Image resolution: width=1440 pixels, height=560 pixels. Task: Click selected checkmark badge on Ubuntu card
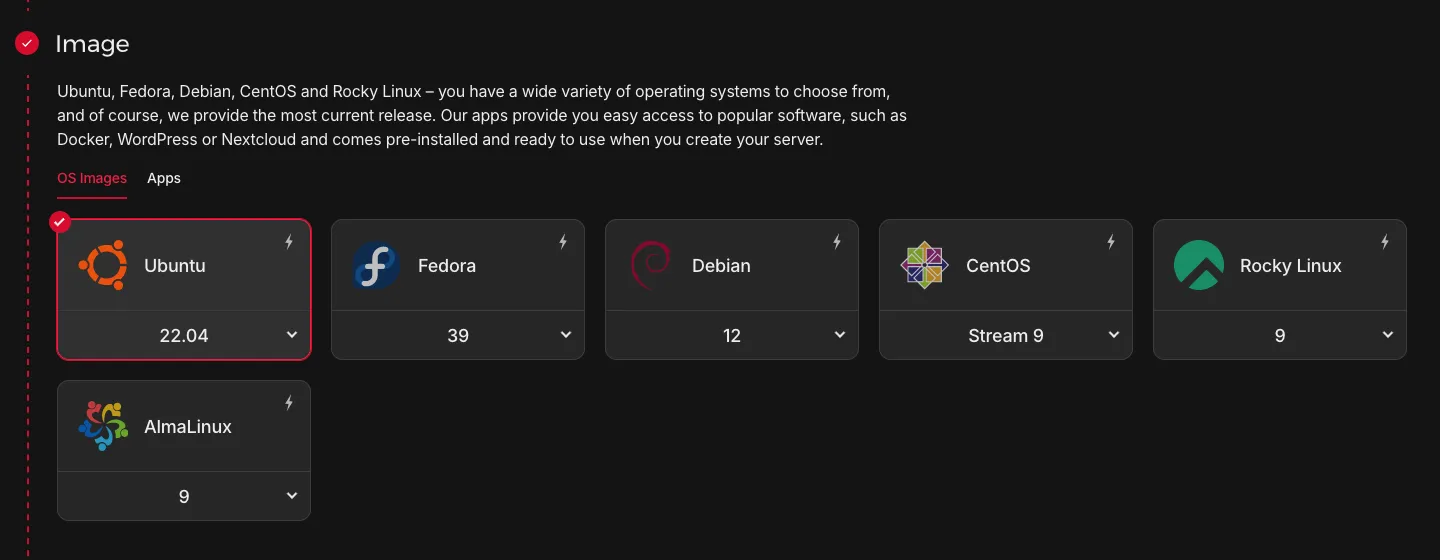[60, 221]
